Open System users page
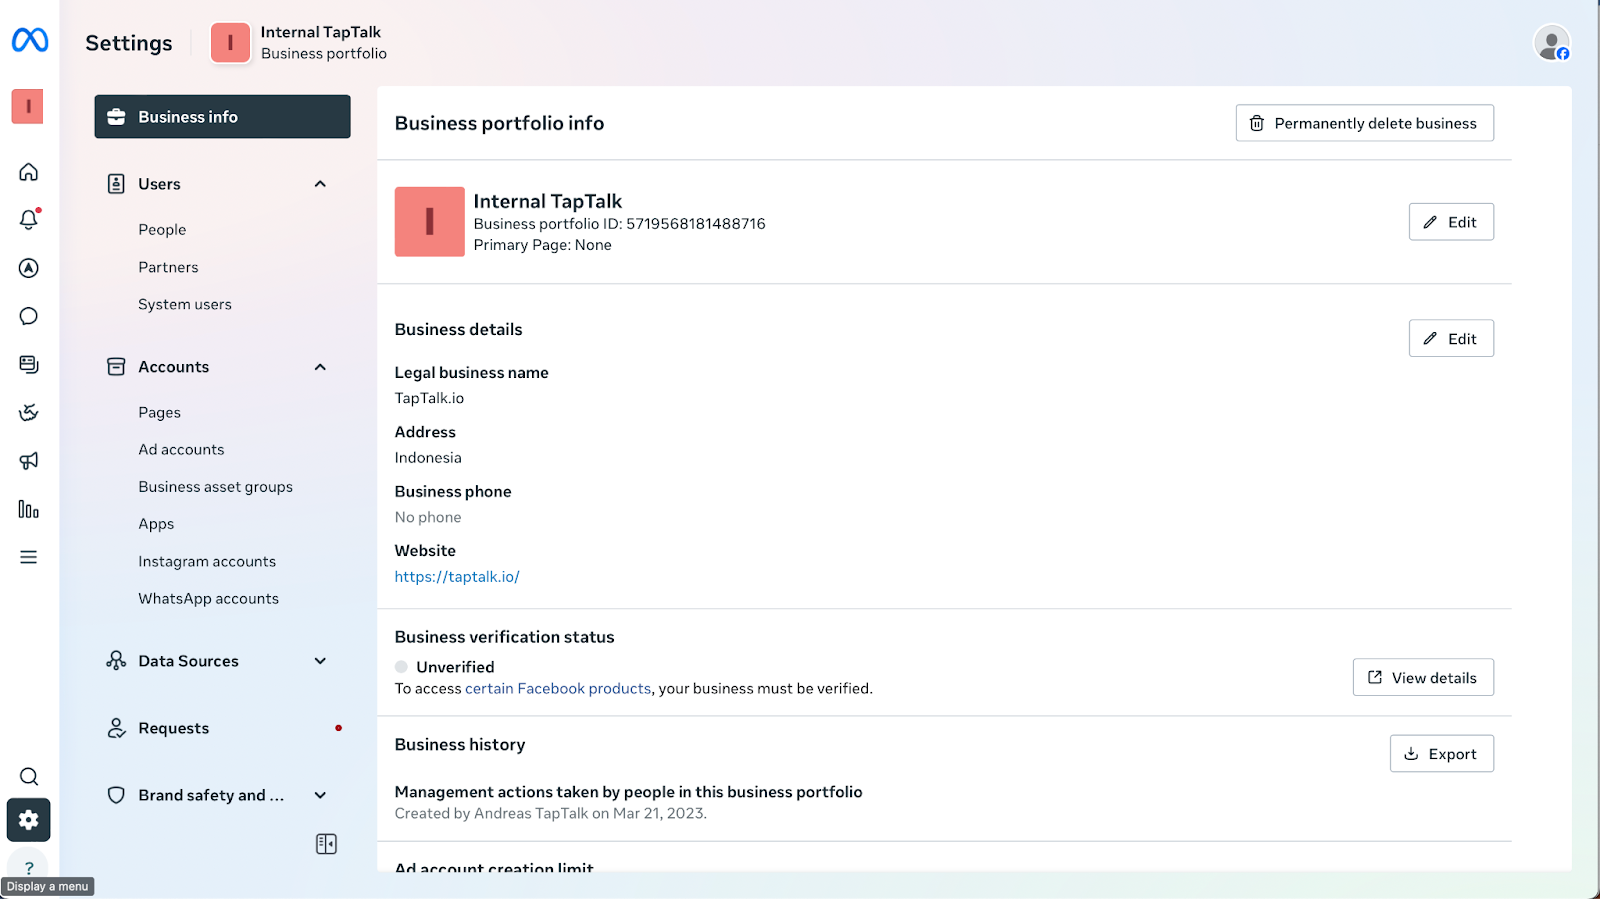Image resolution: width=1600 pixels, height=899 pixels. [x=185, y=304]
